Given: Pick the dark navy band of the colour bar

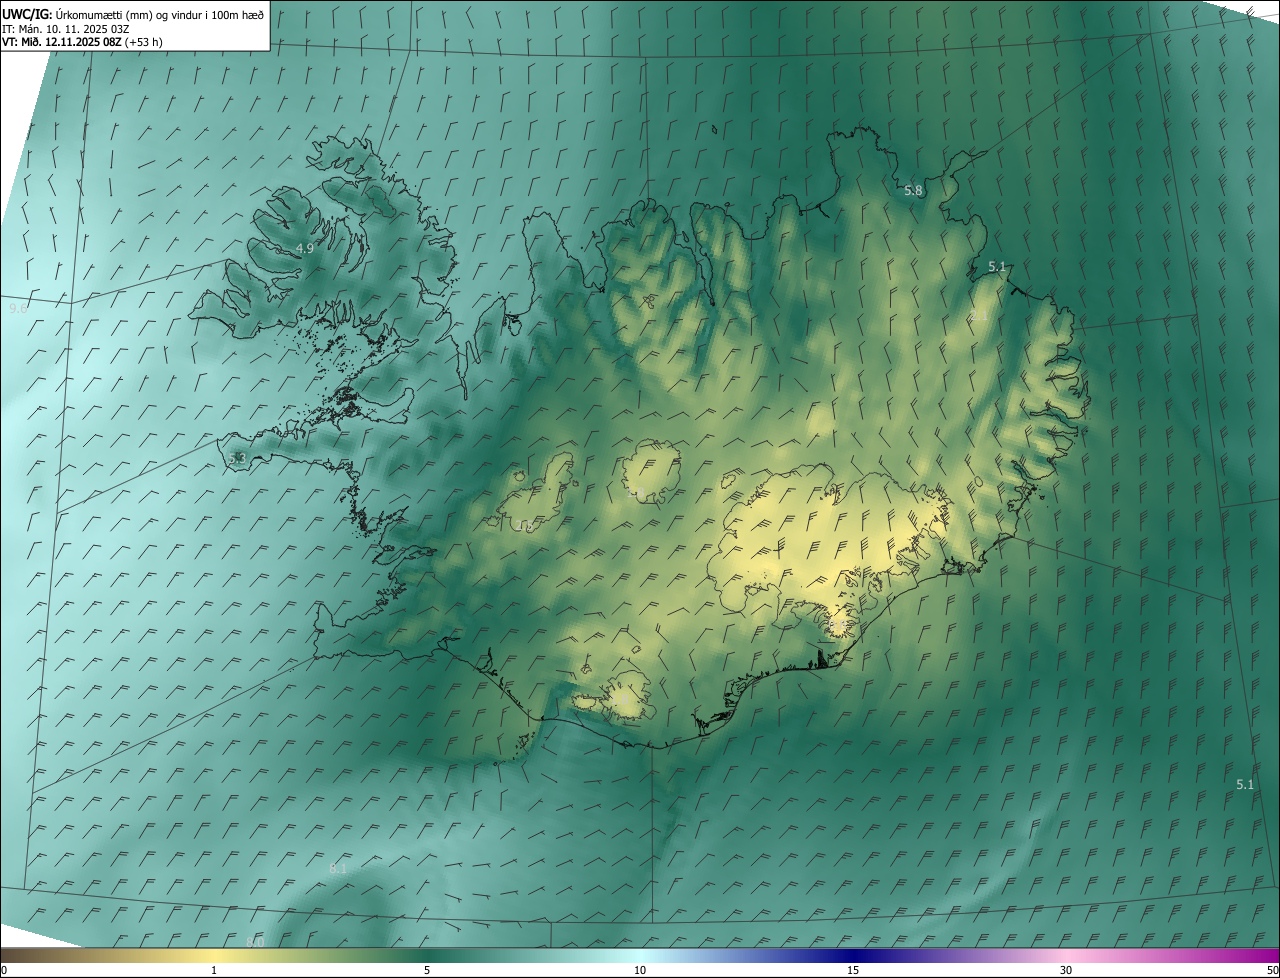Looking at the screenshot, I should [x=853, y=955].
